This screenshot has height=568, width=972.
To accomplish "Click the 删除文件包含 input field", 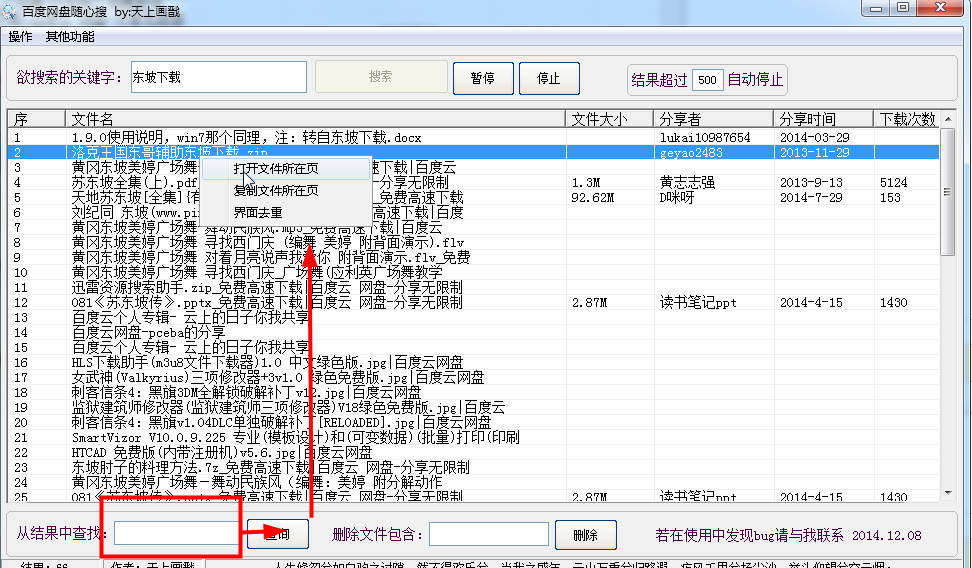I will (489, 534).
